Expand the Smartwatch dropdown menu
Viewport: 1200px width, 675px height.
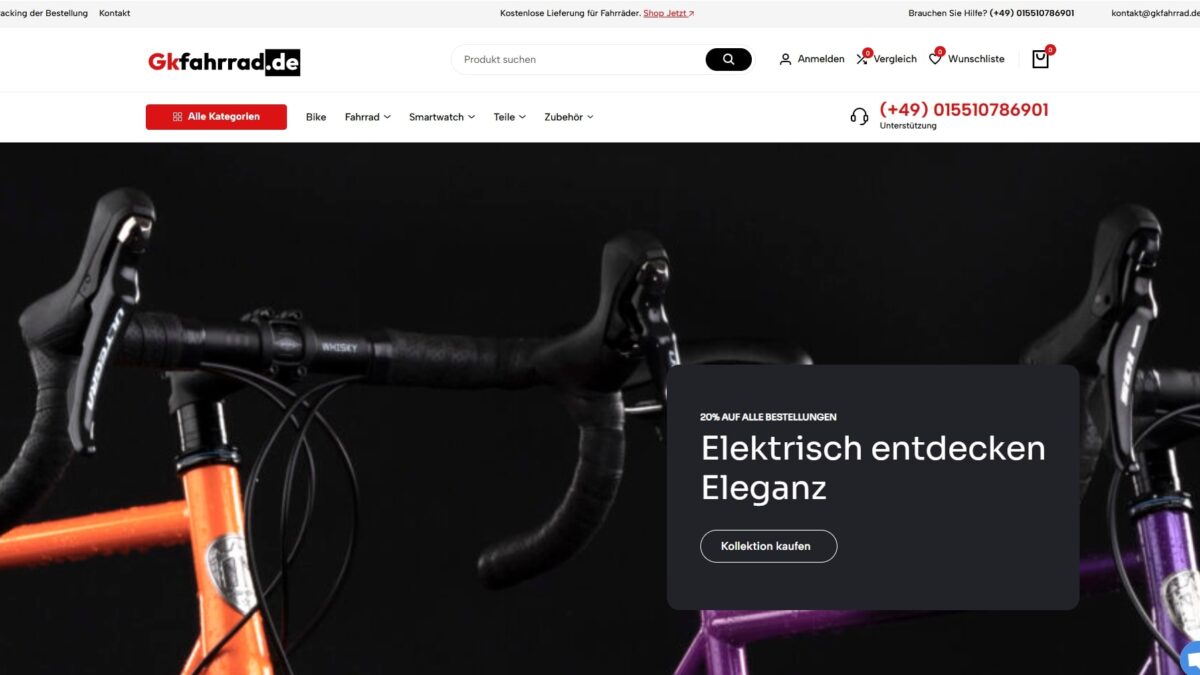pos(442,117)
